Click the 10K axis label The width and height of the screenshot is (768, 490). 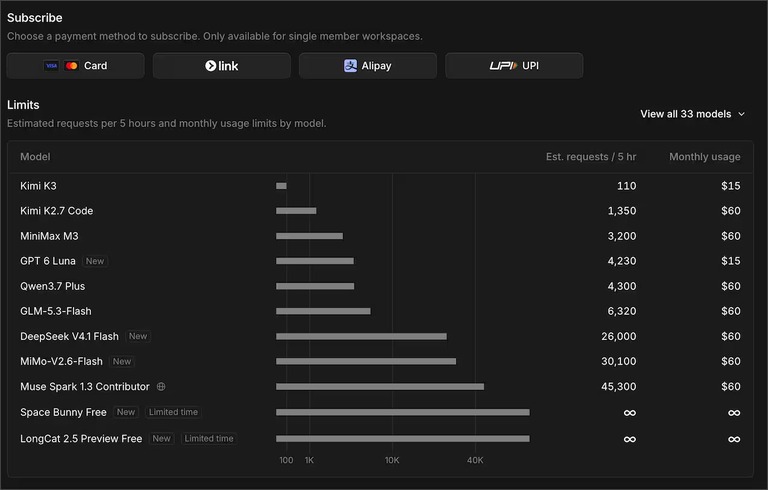point(392,460)
